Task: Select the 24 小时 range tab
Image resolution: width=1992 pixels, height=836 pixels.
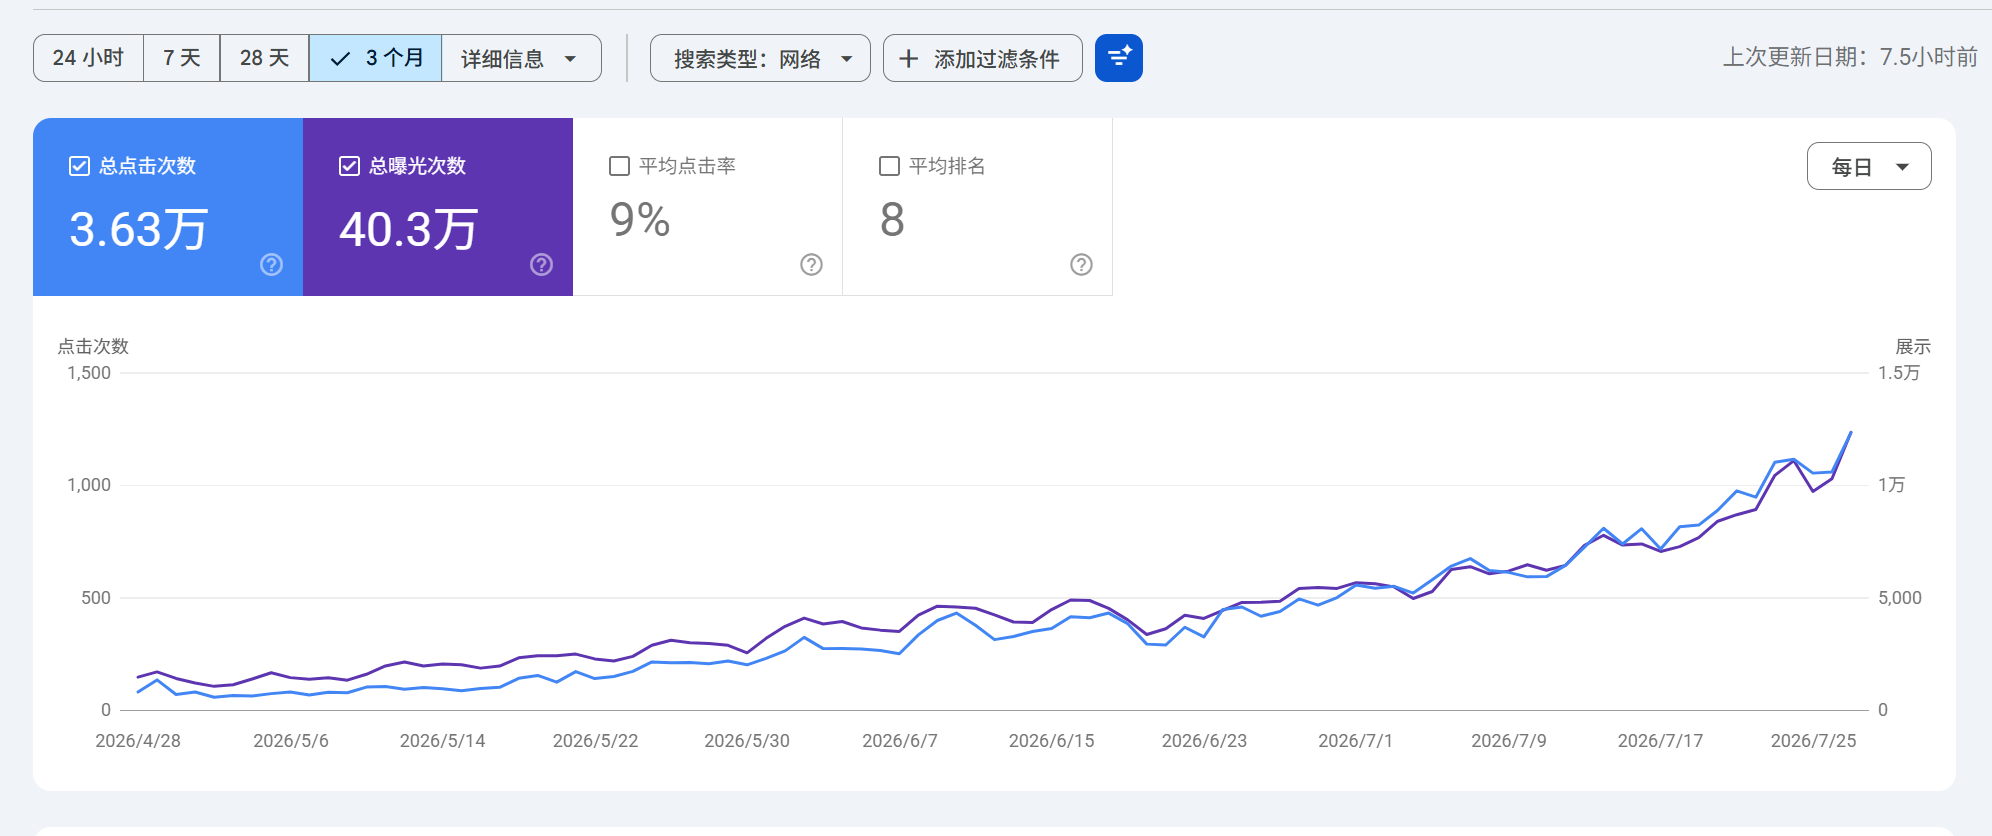Action: coord(88,58)
